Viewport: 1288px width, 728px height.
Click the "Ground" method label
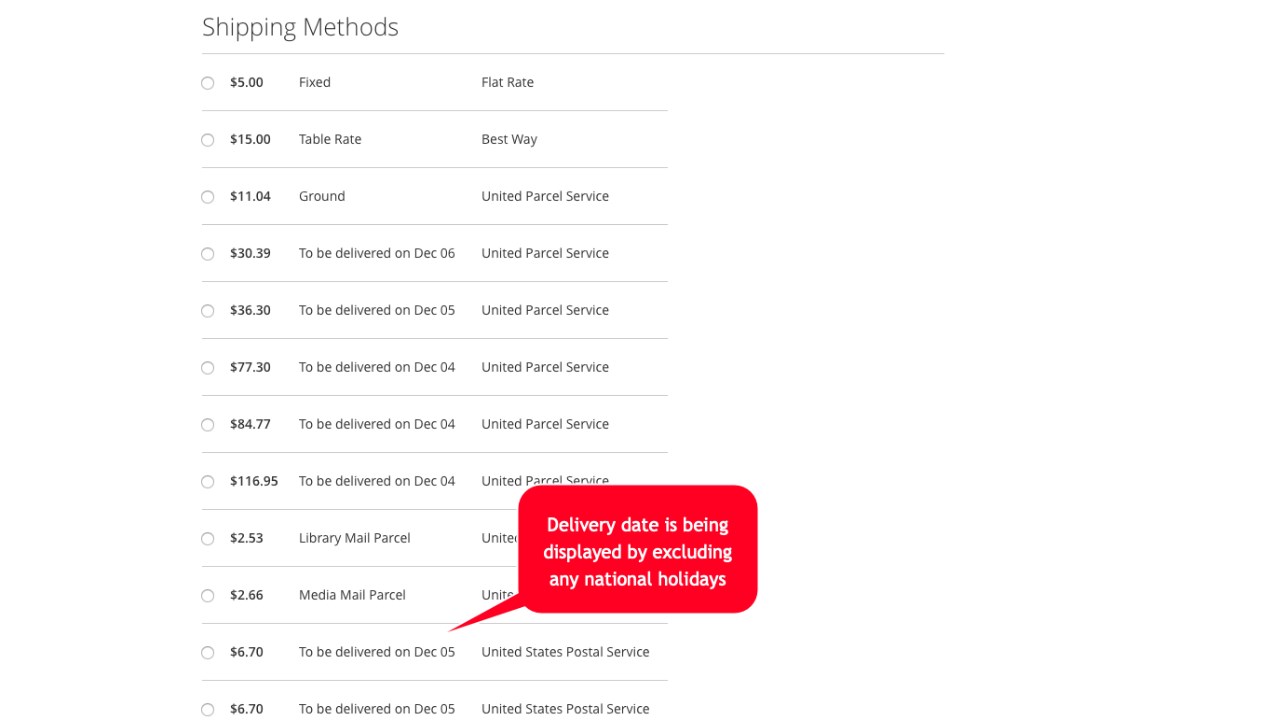coord(322,196)
